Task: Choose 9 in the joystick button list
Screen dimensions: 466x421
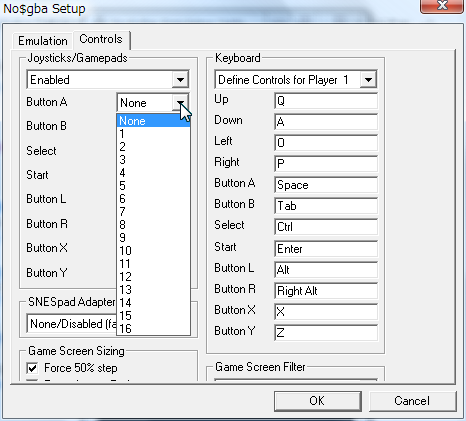Action: coord(153,238)
